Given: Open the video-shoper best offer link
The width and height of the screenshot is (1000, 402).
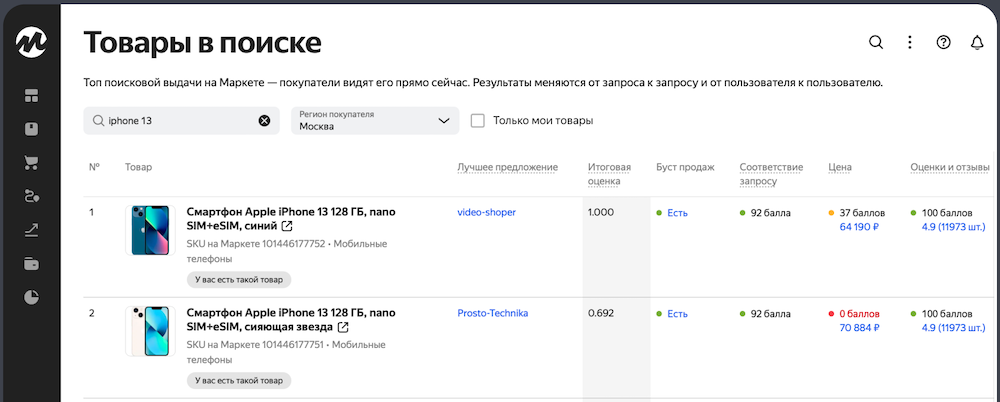Looking at the screenshot, I should [489, 212].
